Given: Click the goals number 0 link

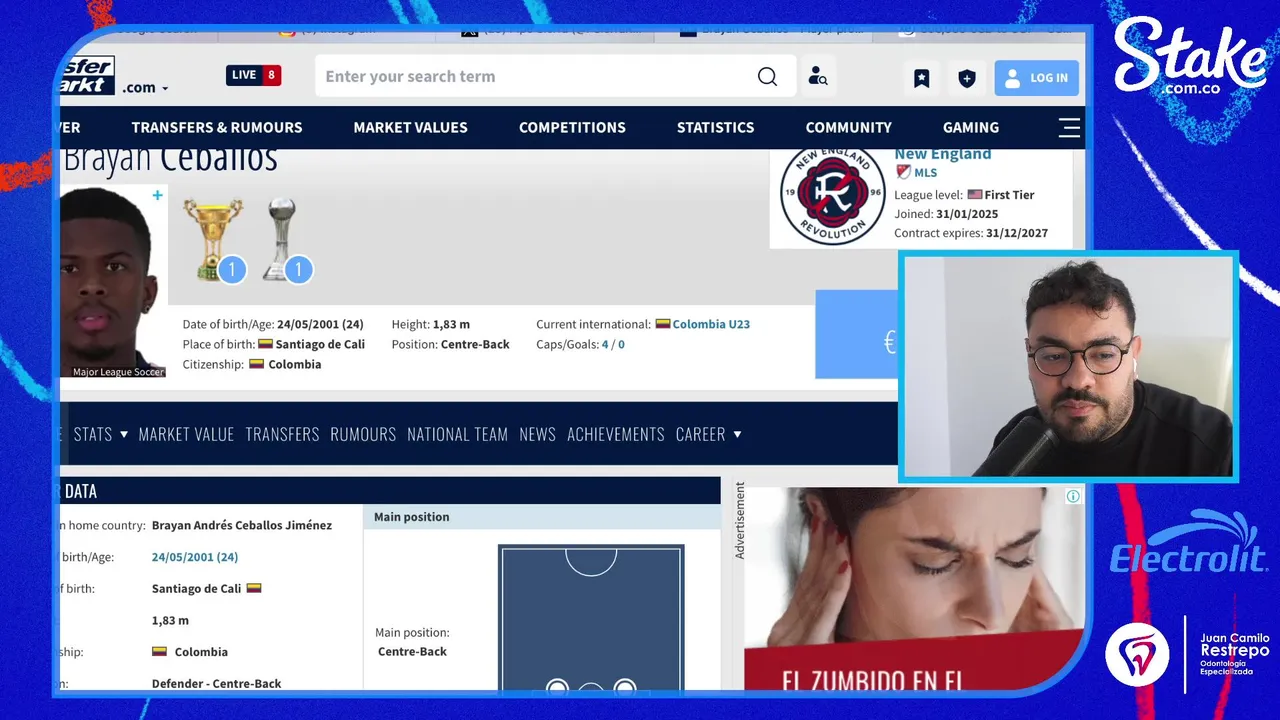Looking at the screenshot, I should (x=621, y=344).
